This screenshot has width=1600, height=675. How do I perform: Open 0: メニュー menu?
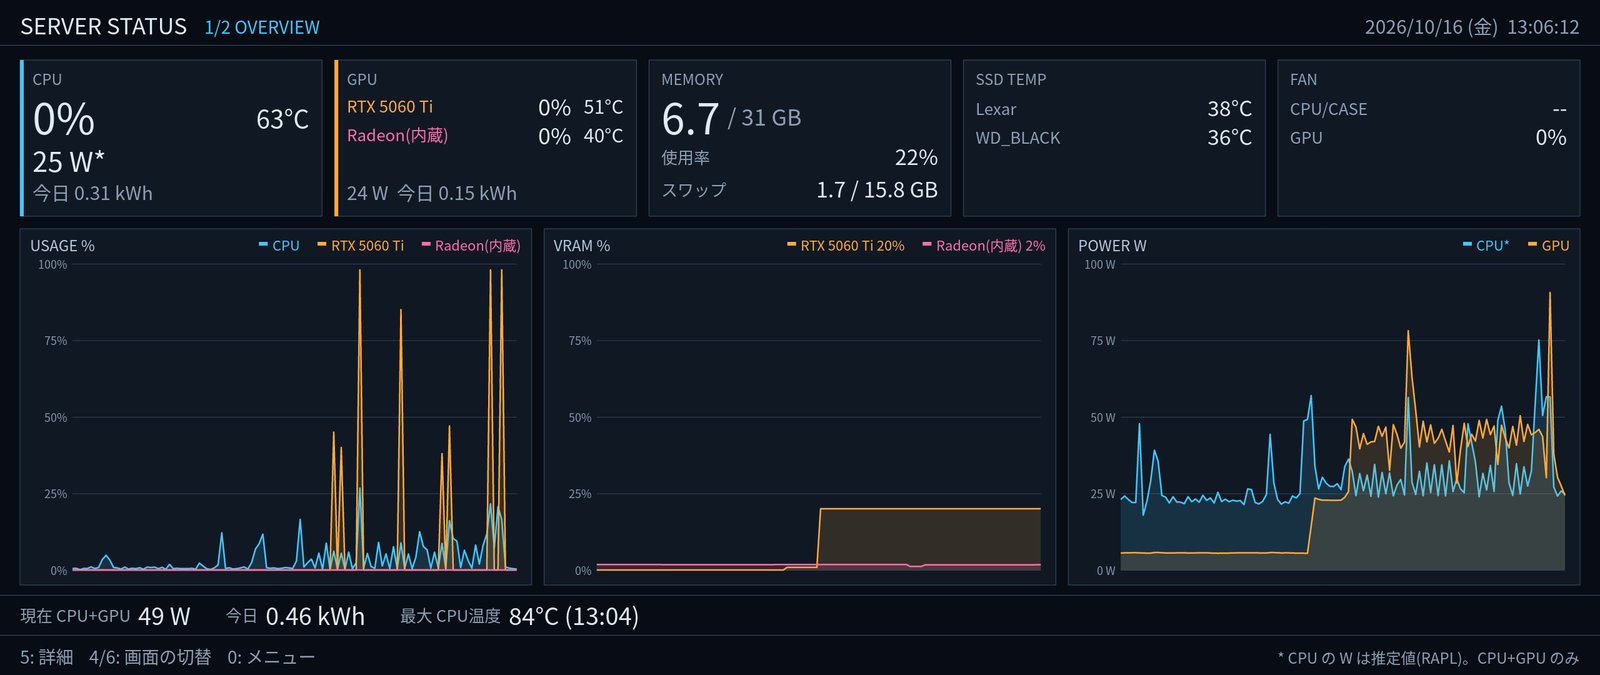pos(271,657)
